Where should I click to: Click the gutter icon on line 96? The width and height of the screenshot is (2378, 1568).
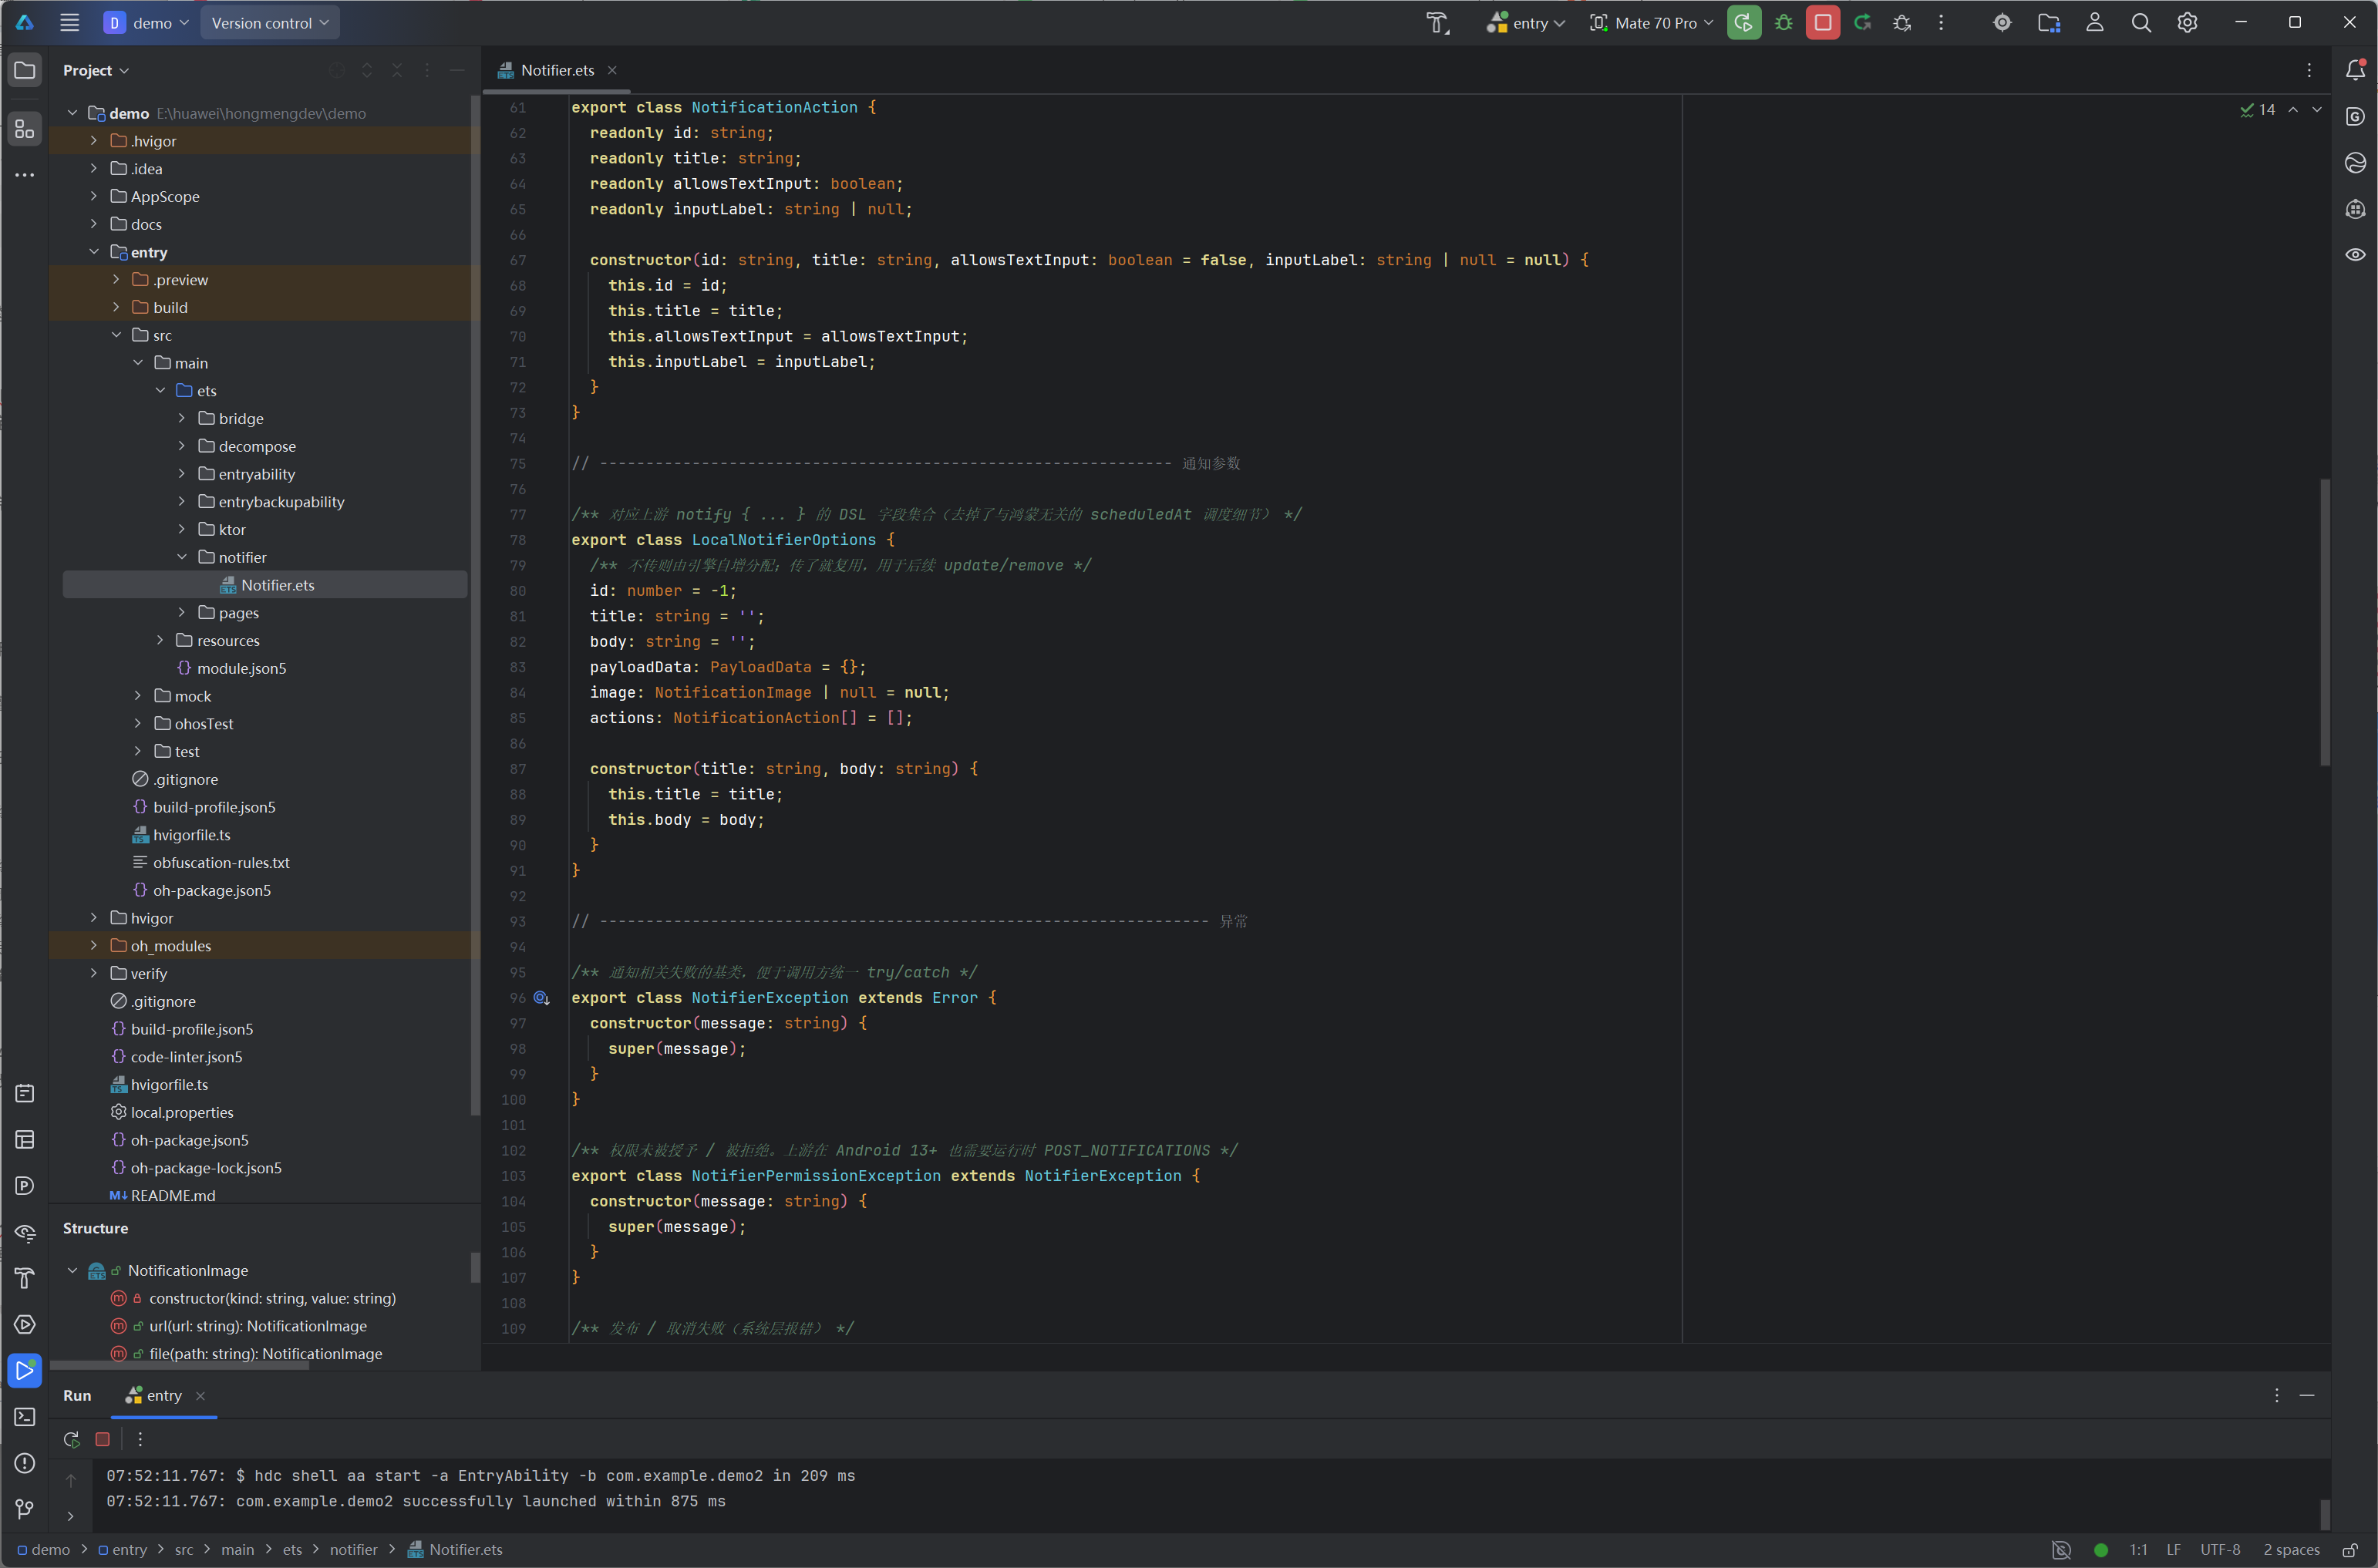click(541, 998)
